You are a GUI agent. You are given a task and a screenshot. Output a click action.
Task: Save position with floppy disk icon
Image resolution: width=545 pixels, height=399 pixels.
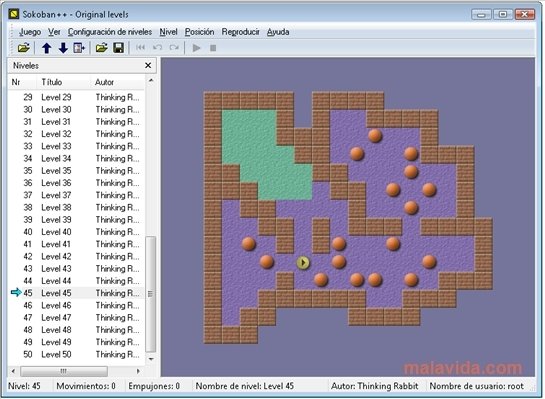click(x=119, y=48)
